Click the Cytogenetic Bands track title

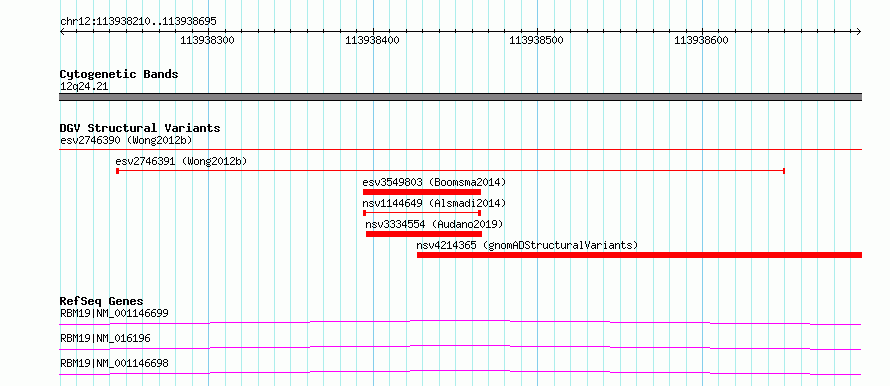(119, 74)
